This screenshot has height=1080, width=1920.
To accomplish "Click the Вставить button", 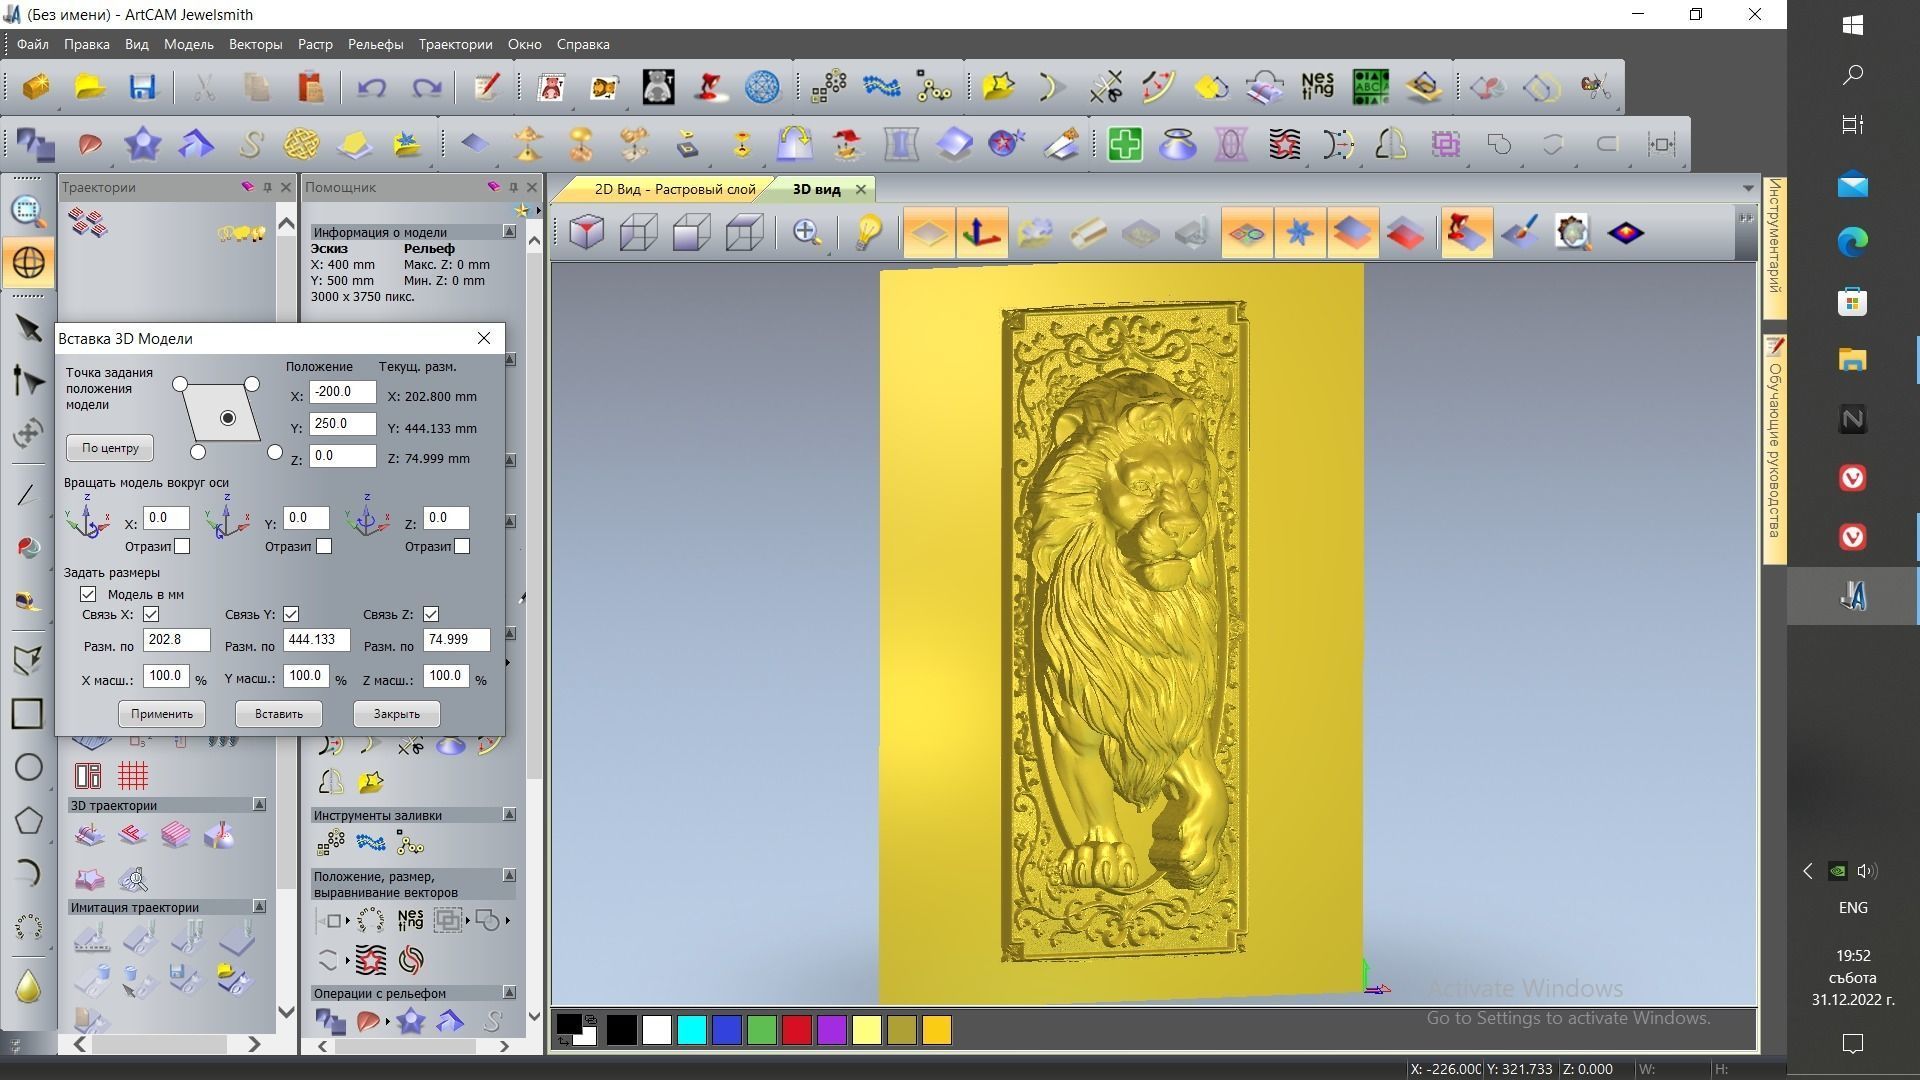I will tap(278, 714).
